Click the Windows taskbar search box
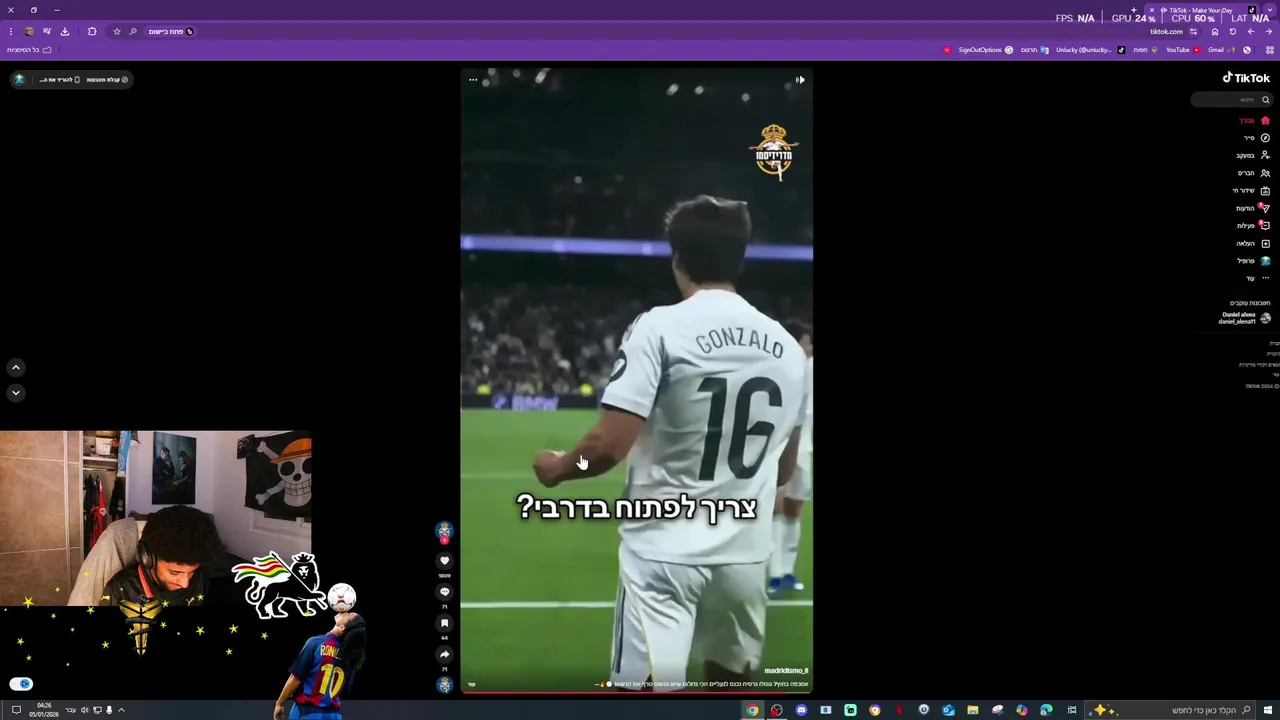The width and height of the screenshot is (1280, 720). click(x=1172, y=710)
